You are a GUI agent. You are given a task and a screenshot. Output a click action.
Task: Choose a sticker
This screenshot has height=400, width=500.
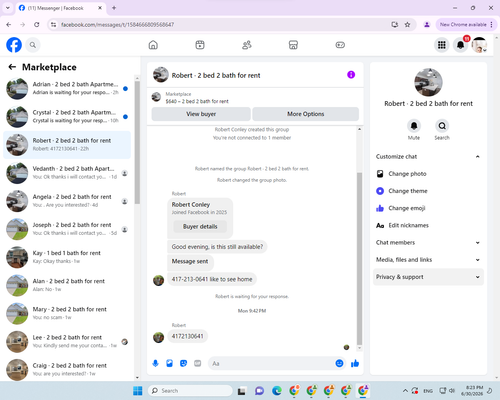183,363
